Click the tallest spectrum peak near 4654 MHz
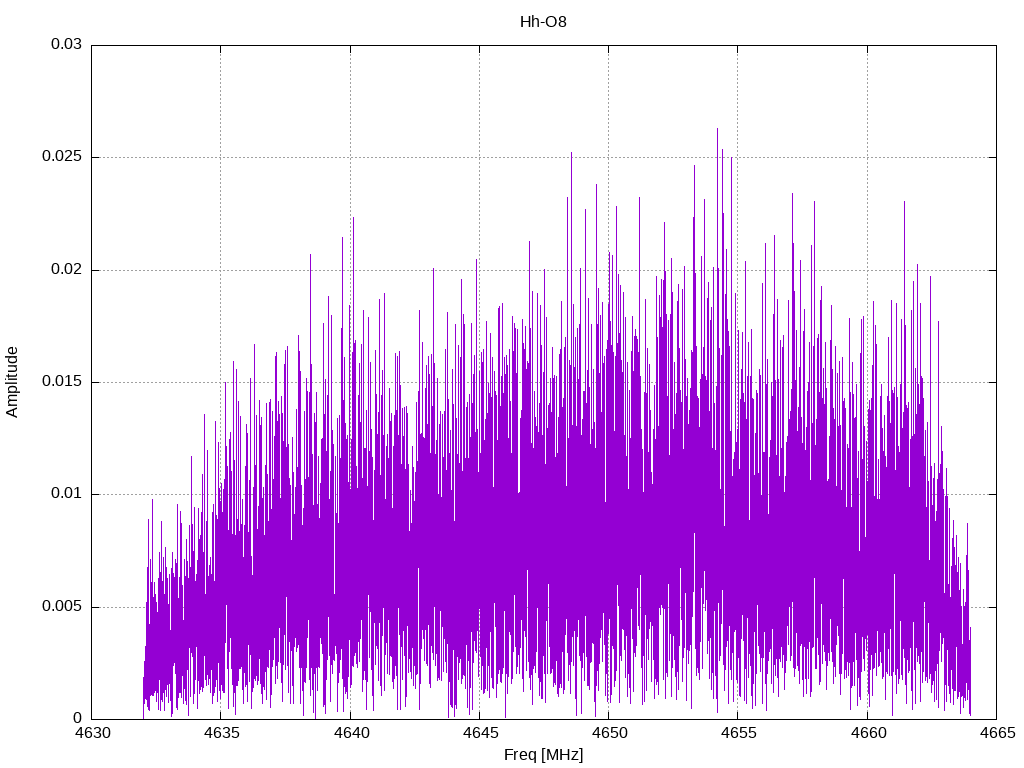The height and width of the screenshot is (768, 1024). 717,131
